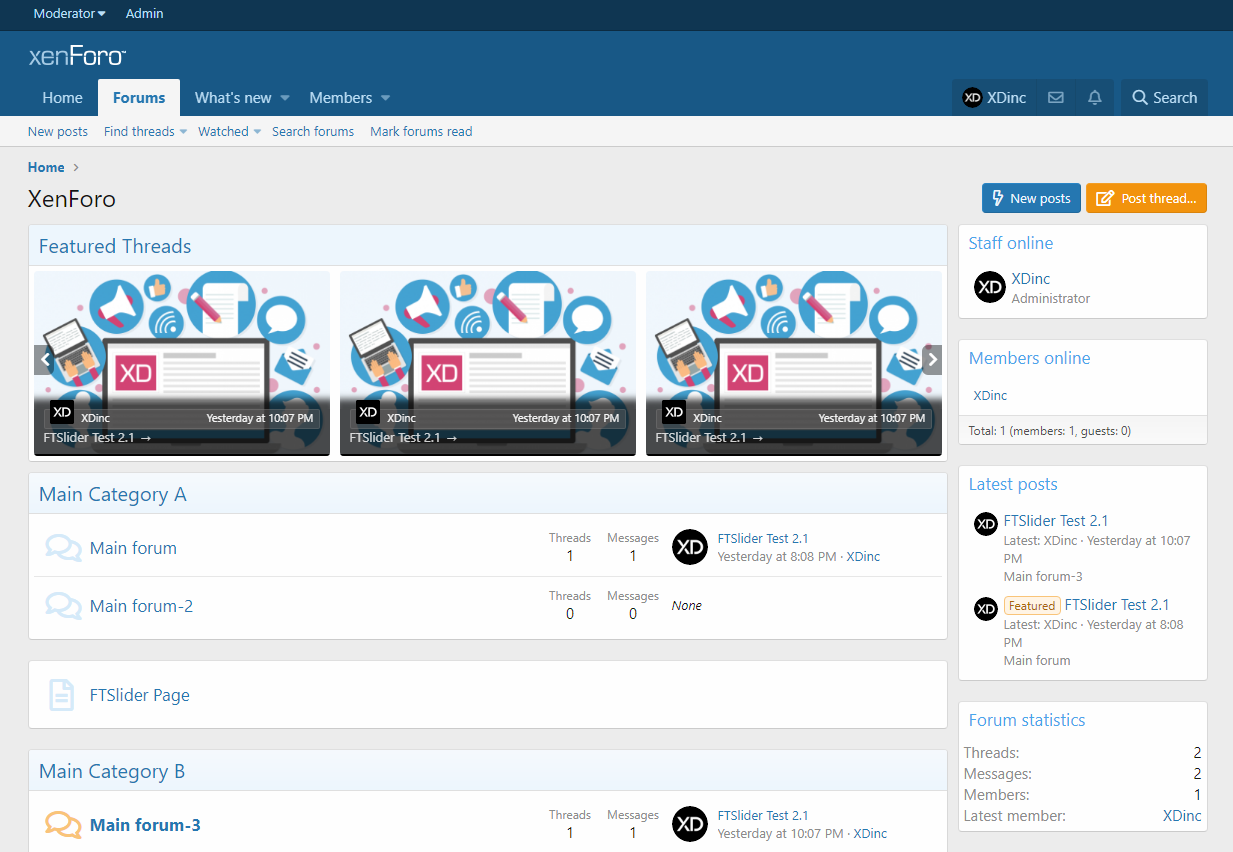Open the alerts bell icon
The image size is (1233, 852).
(x=1095, y=98)
